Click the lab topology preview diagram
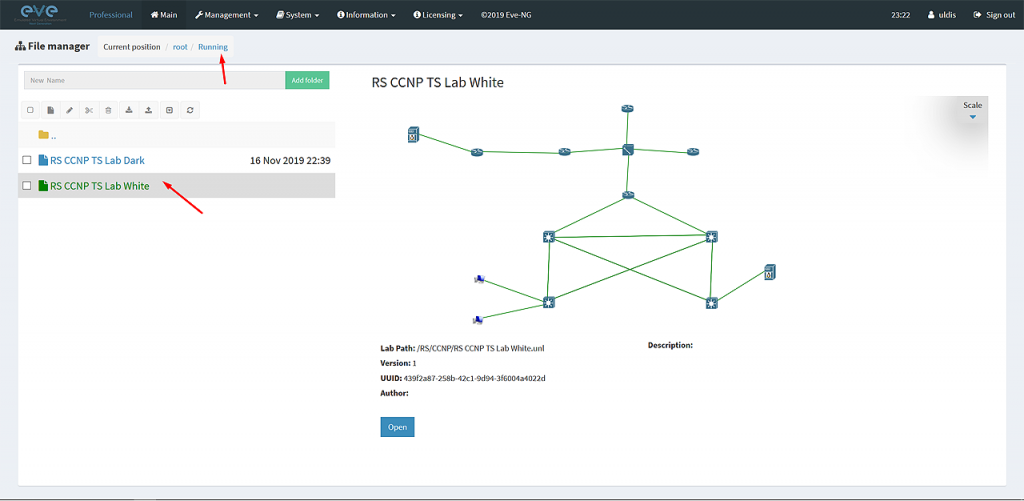Image resolution: width=1024 pixels, height=501 pixels. pos(594,216)
